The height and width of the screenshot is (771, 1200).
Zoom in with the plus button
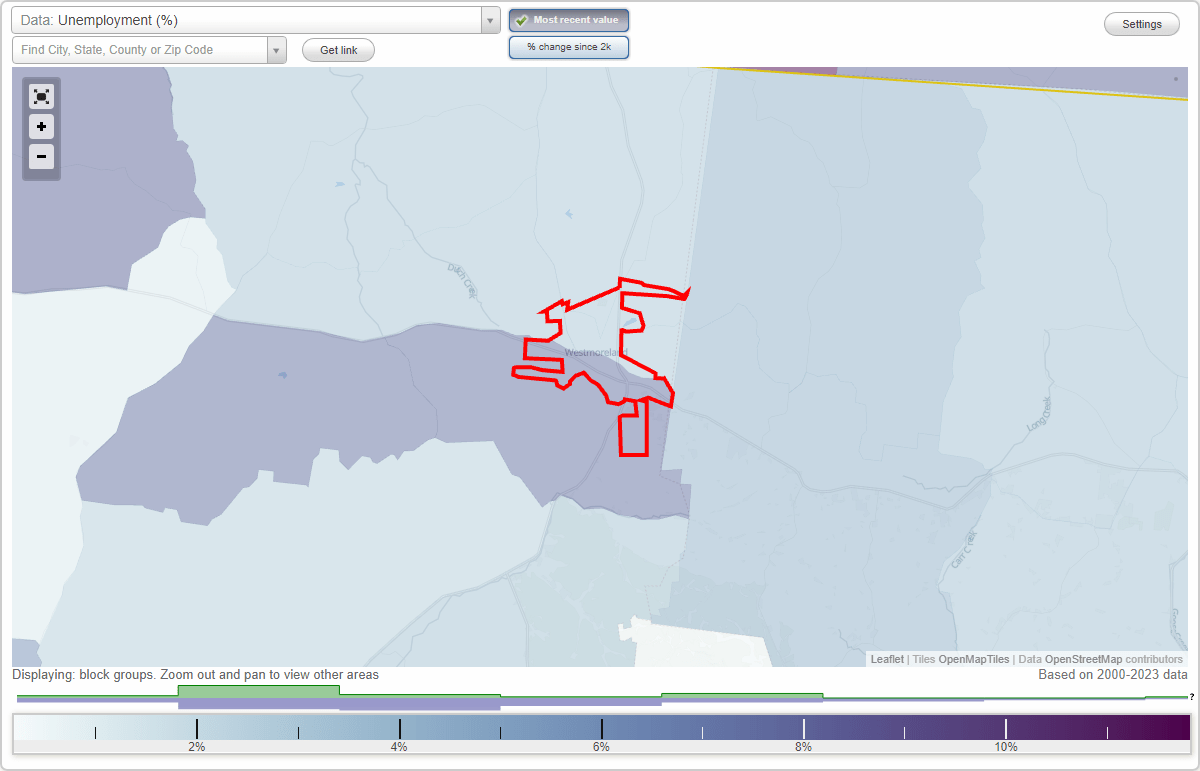click(x=41, y=126)
